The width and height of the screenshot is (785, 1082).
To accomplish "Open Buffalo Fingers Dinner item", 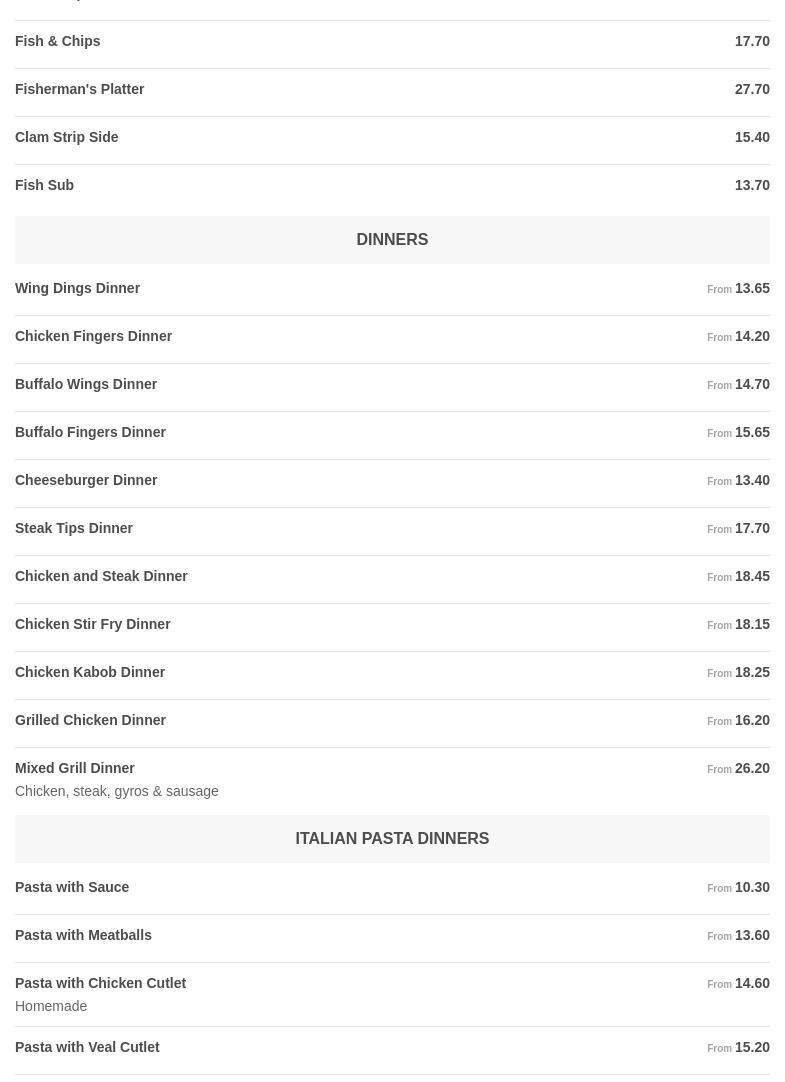I will [91, 433].
